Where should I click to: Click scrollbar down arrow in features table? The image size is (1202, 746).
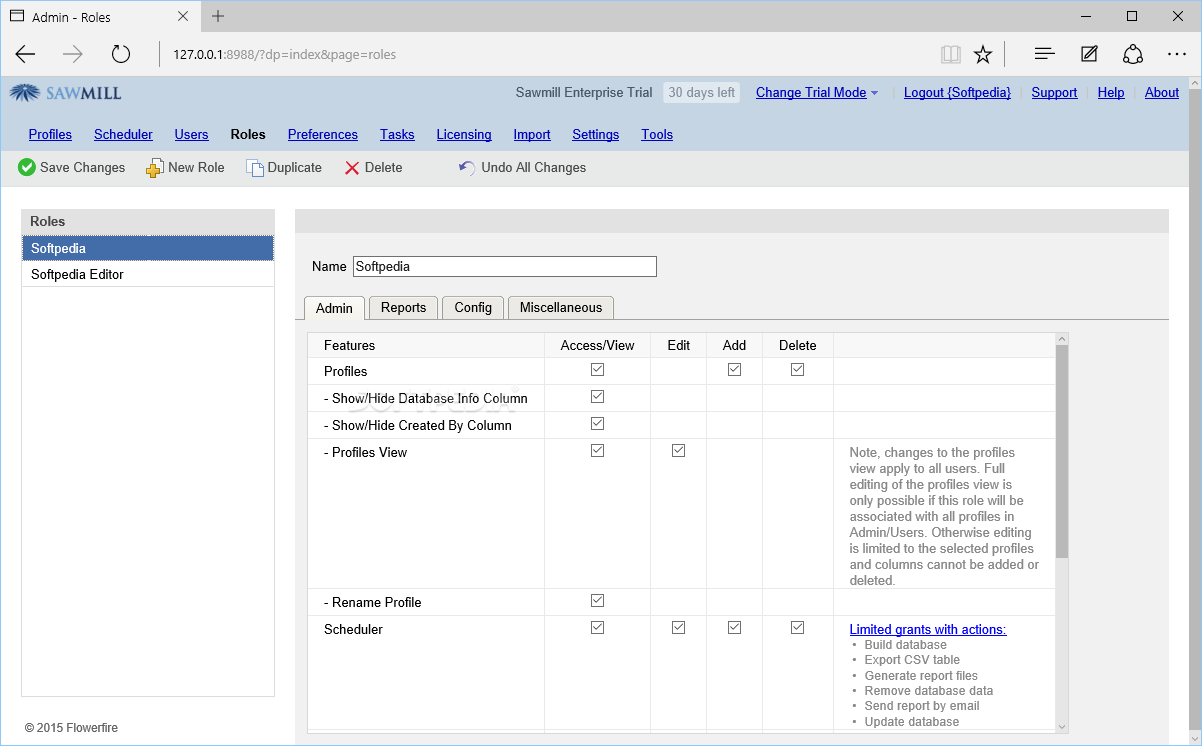(x=1062, y=726)
